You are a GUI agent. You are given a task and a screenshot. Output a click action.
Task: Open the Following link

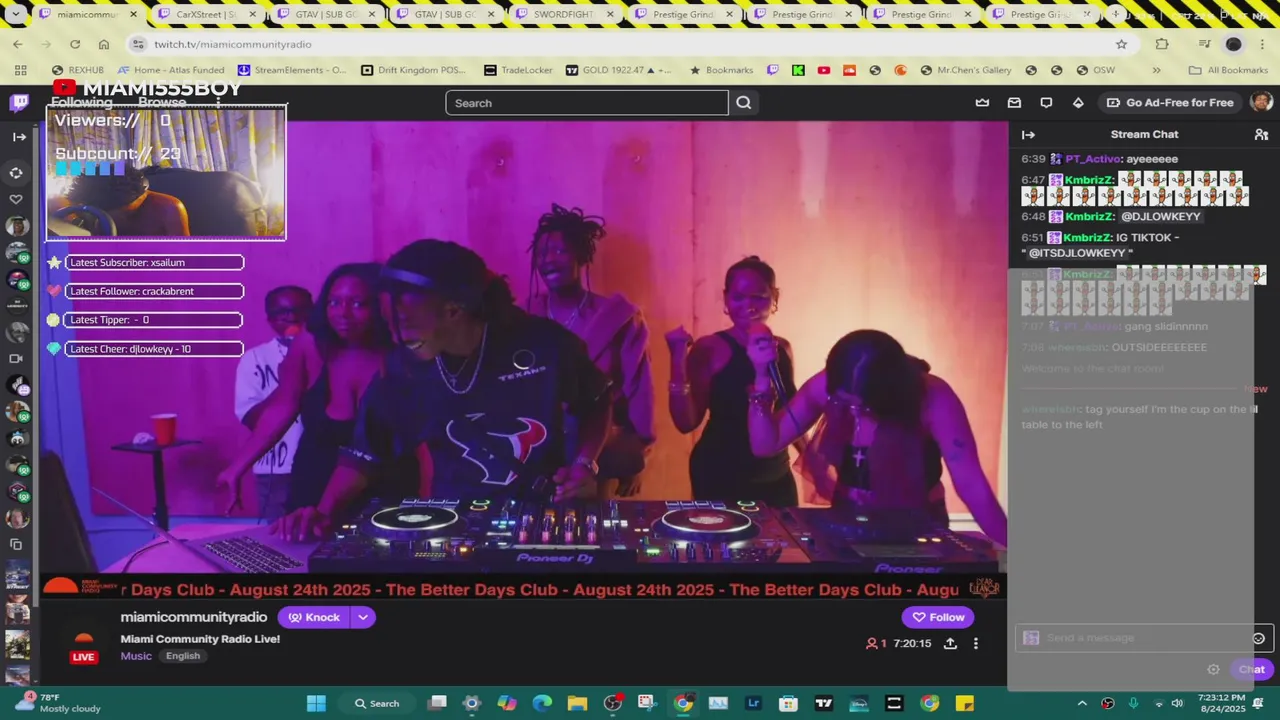pyautogui.click(x=81, y=103)
